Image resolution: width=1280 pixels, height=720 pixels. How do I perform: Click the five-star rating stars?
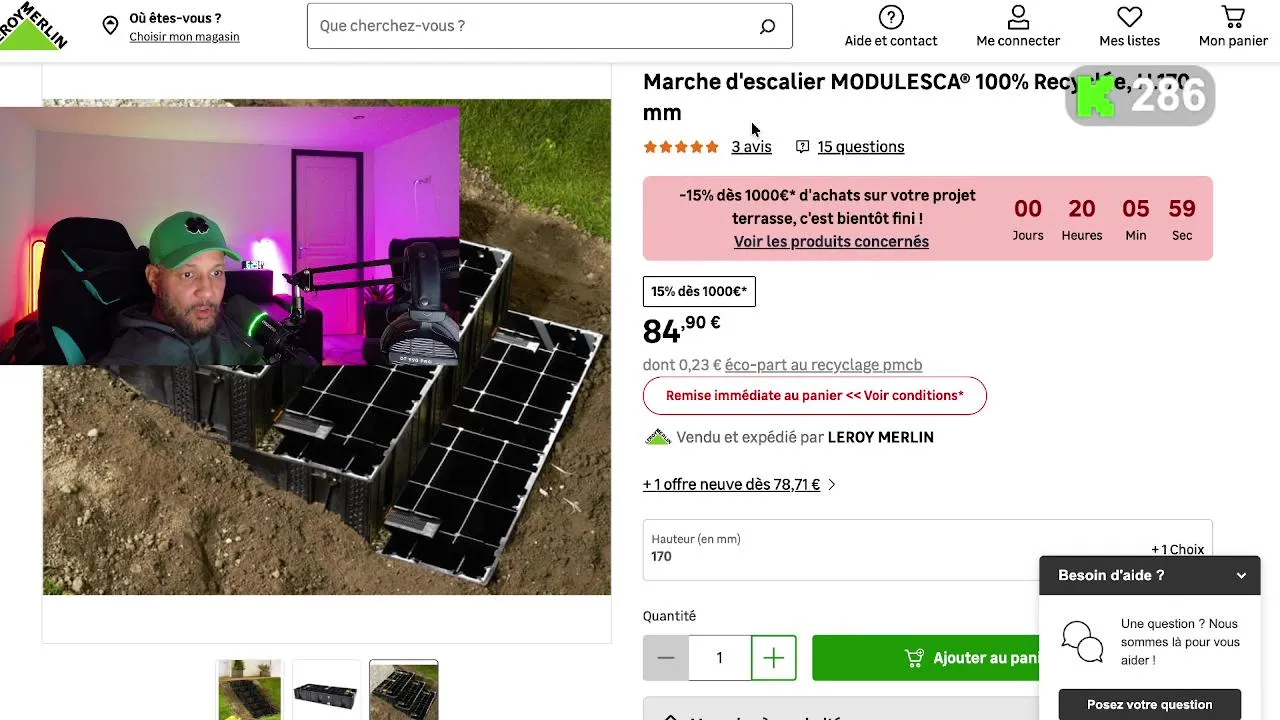(681, 147)
